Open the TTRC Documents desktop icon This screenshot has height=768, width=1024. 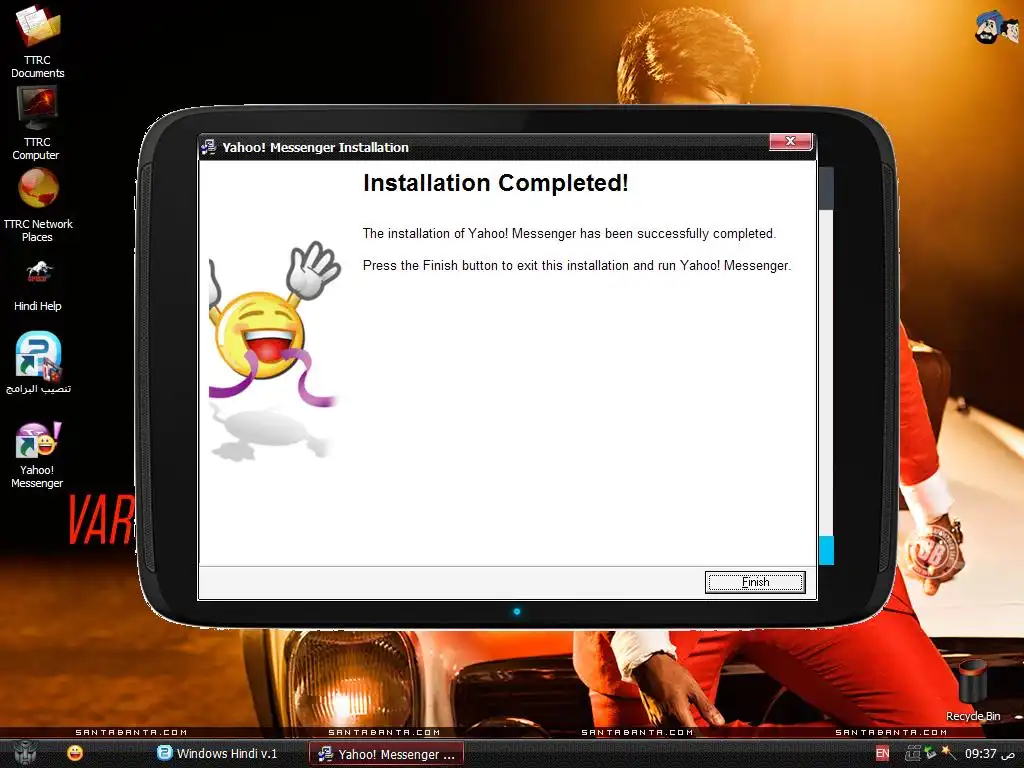pyautogui.click(x=37, y=42)
